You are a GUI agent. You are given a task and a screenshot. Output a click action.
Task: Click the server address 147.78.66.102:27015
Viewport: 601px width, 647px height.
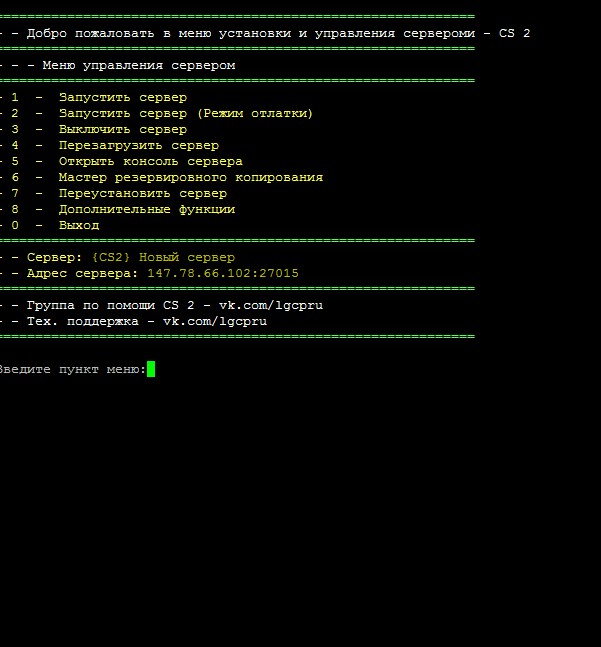click(x=222, y=273)
